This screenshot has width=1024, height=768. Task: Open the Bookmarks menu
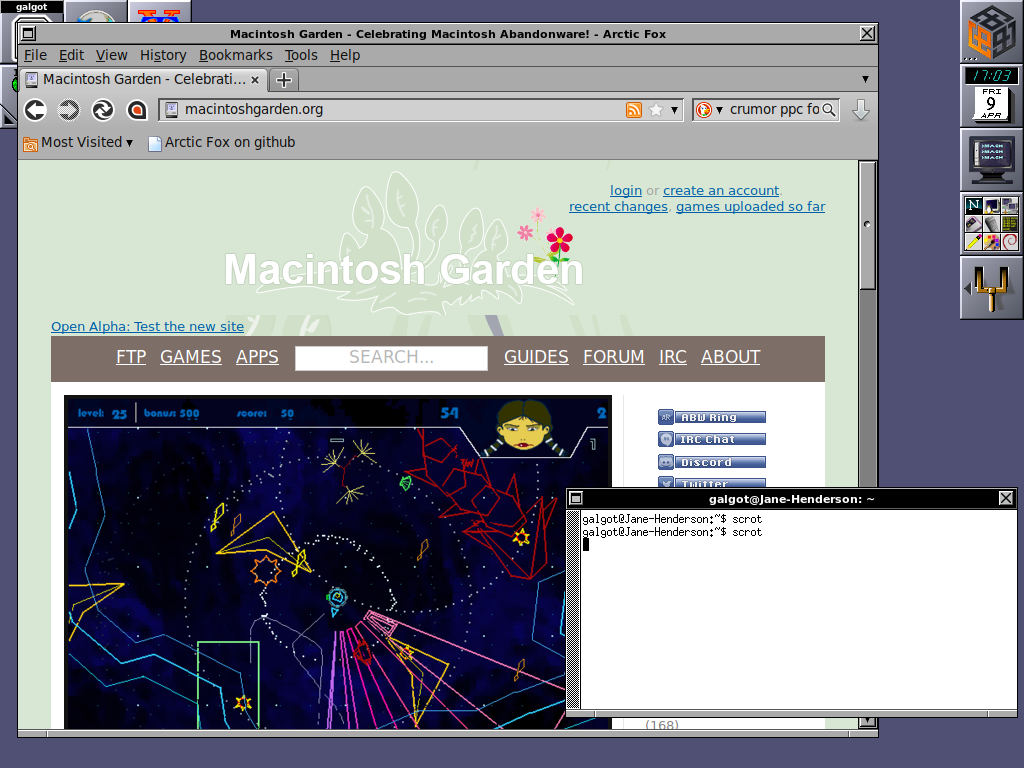point(235,56)
